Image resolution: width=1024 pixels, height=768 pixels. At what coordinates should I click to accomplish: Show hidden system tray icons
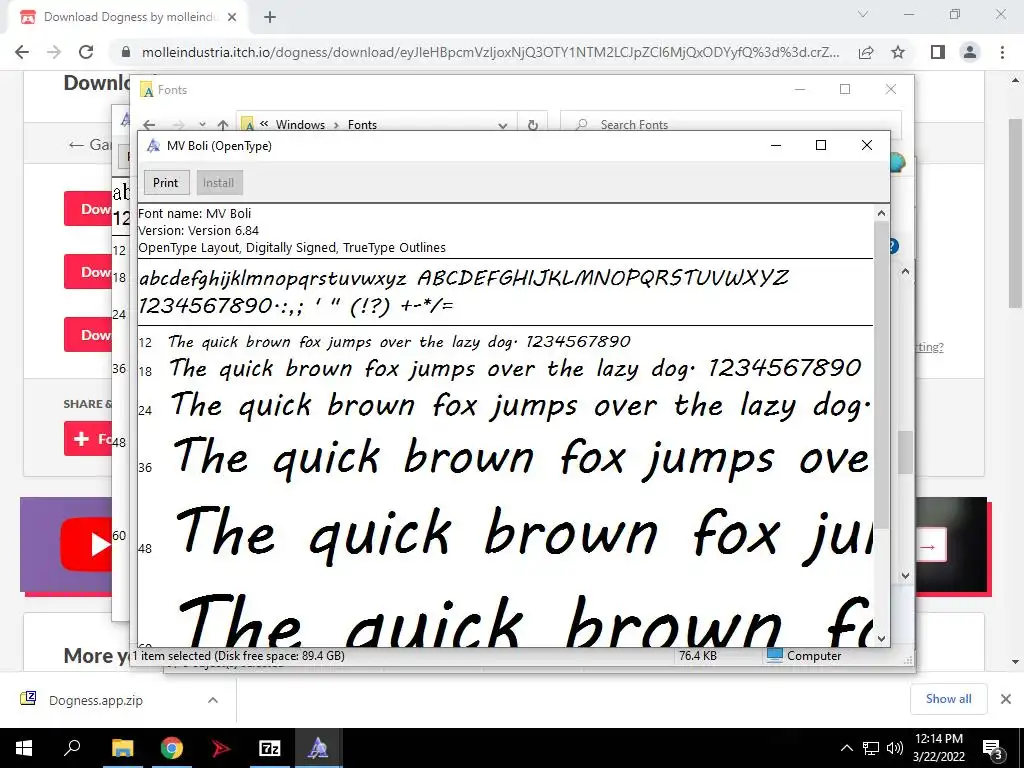click(x=846, y=748)
